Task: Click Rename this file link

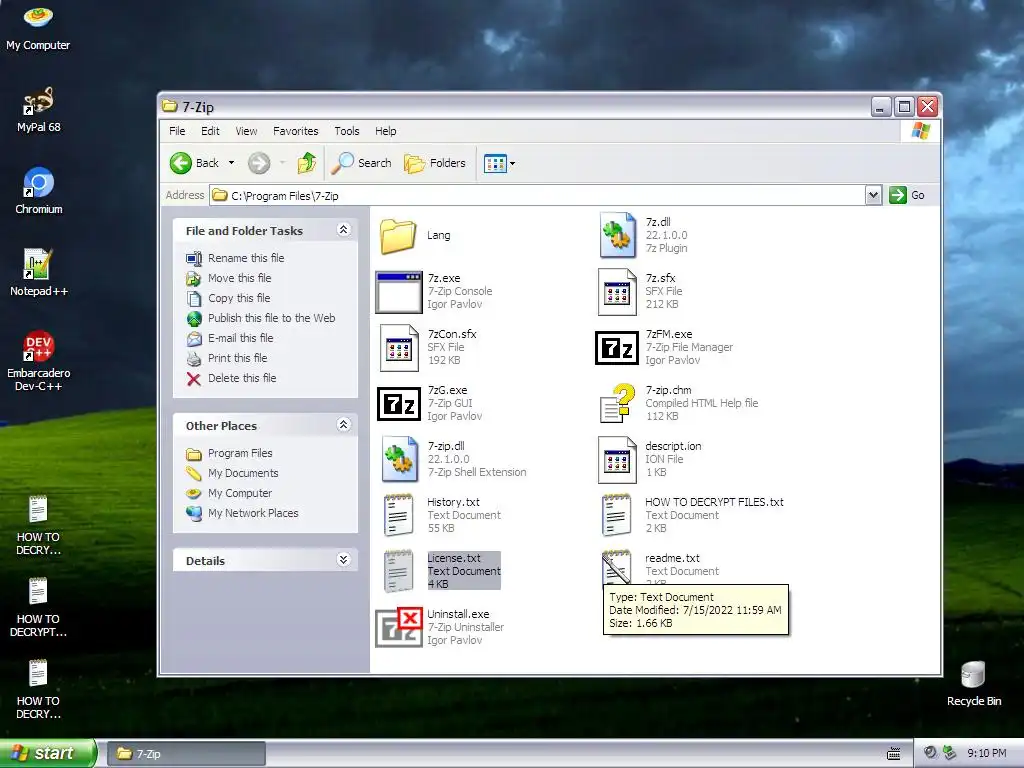Action: (246, 258)
